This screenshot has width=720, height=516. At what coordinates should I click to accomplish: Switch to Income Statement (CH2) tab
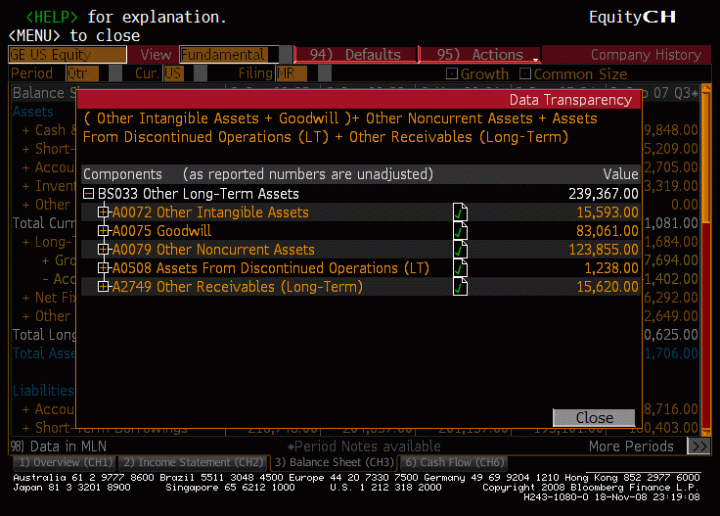tap(193, 462)
